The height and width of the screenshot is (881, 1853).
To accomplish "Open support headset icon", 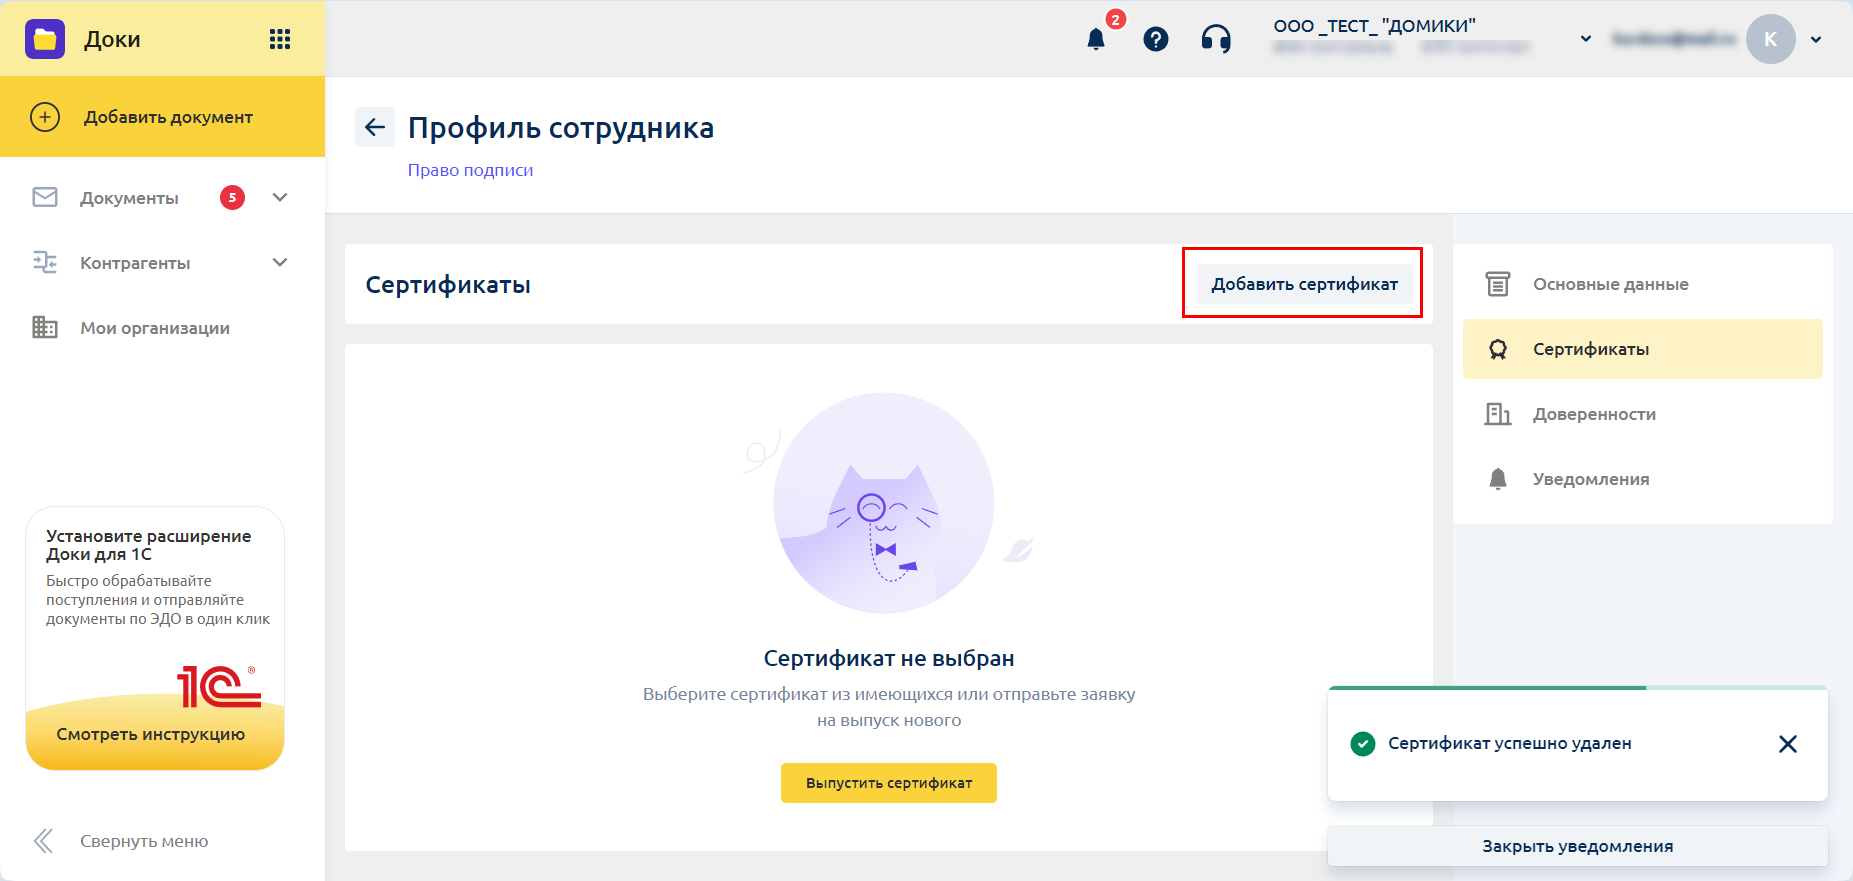I will (x=1216, y=39).
